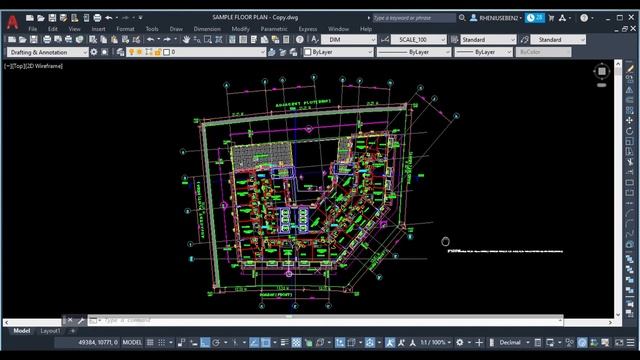Click the search magnifier icon in title bar
Screen dimensions: 640x360
[x=462, y=18]
